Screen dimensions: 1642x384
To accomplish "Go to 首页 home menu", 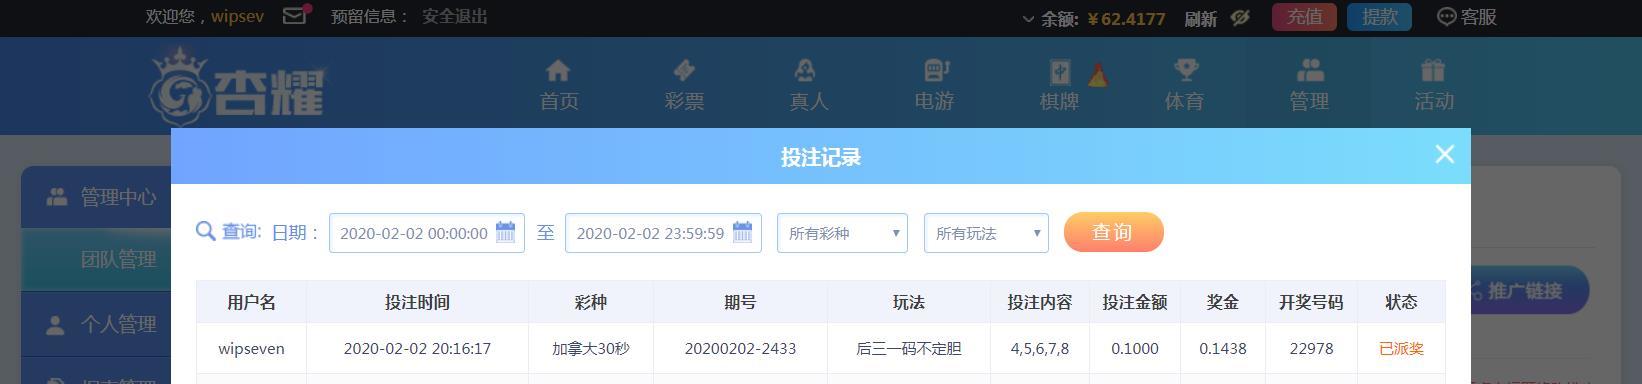I will pyautogui.click(x=559, y=85).
